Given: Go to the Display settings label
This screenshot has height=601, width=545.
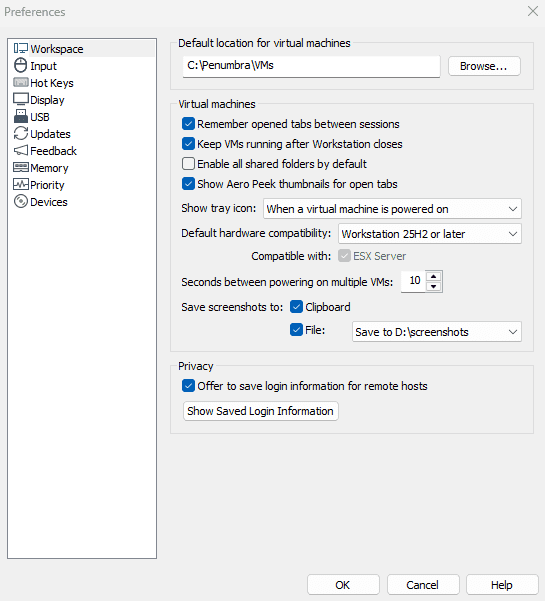Looking at the screenshot, I should tap(47, 100).
